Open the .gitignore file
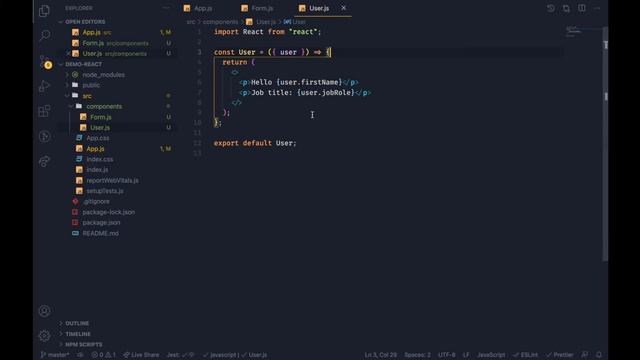 point(96,202)
